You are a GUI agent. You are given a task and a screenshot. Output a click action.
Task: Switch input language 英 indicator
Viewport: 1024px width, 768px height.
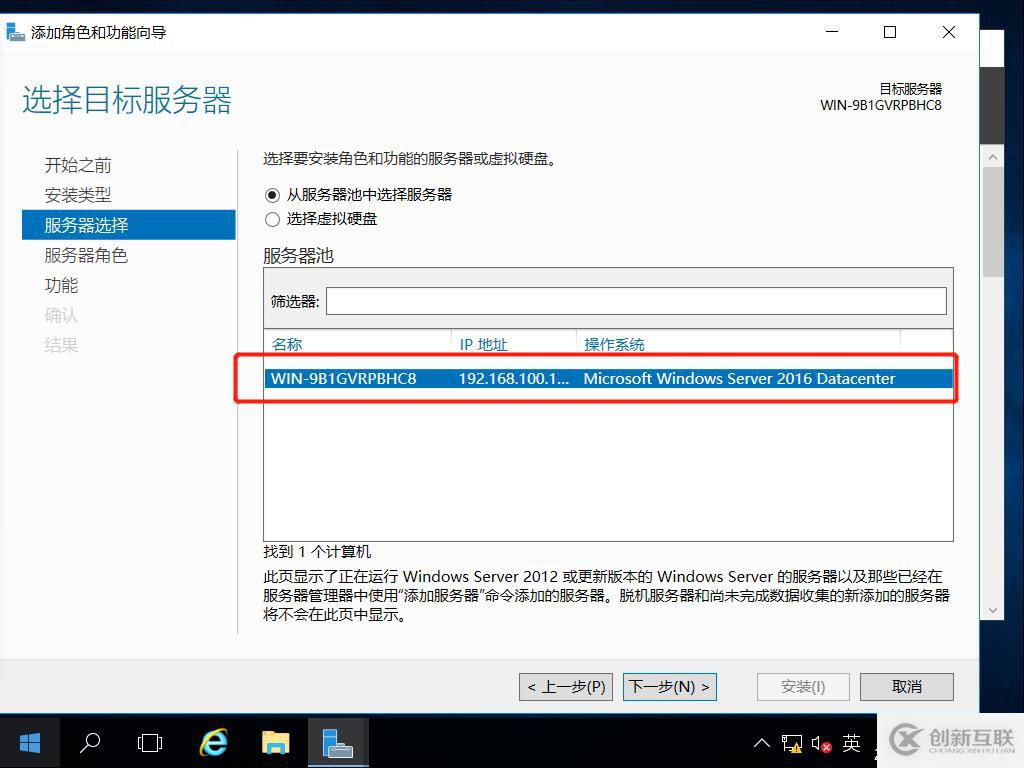tap(852, 743)
